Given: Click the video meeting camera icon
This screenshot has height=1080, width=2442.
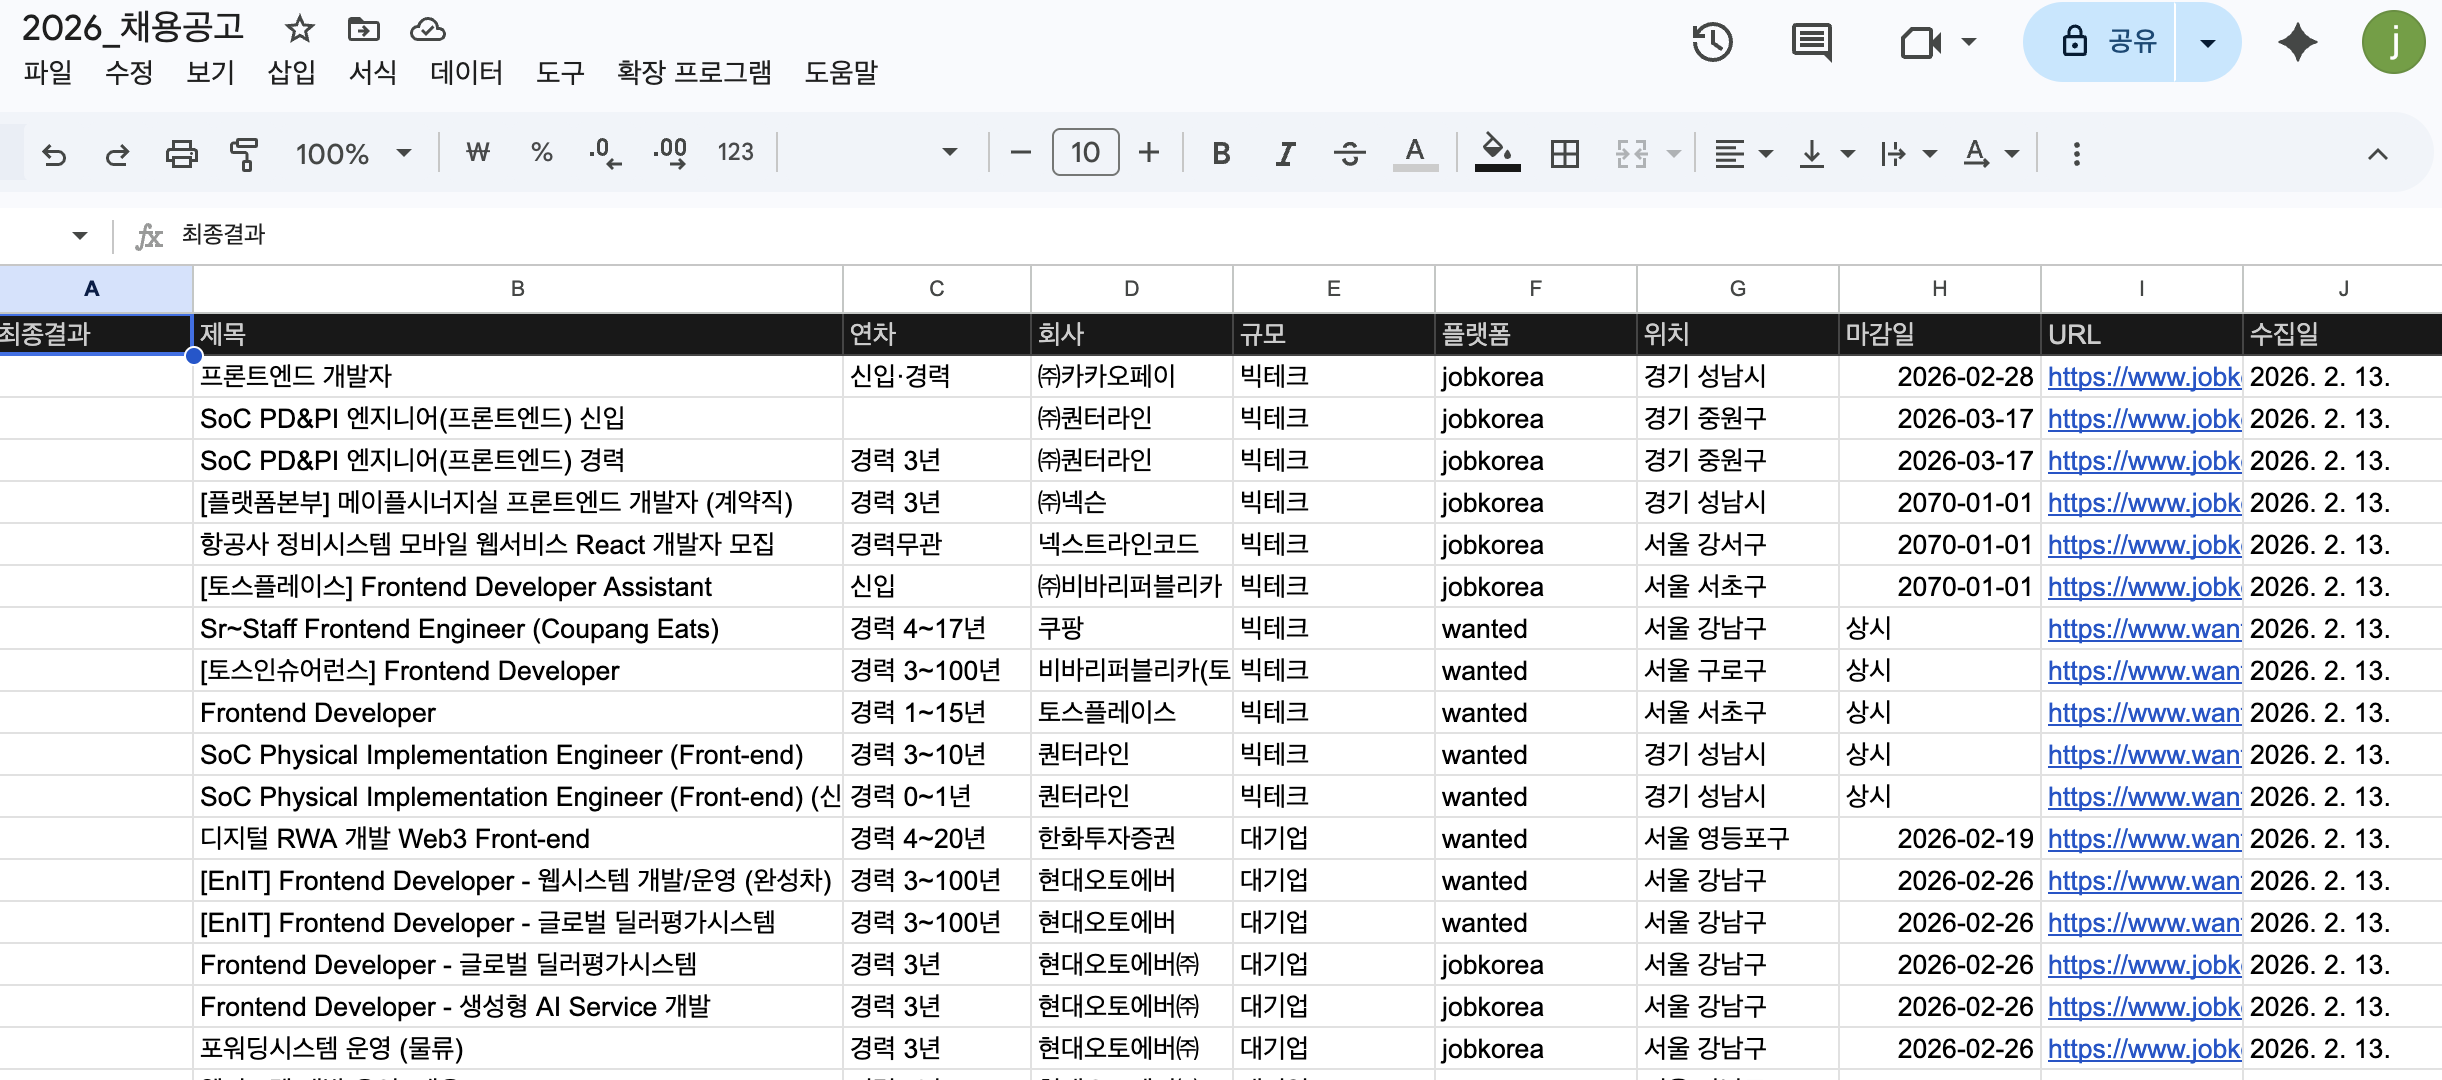Looking at the screenshot, I should [x=1920, y=42].
